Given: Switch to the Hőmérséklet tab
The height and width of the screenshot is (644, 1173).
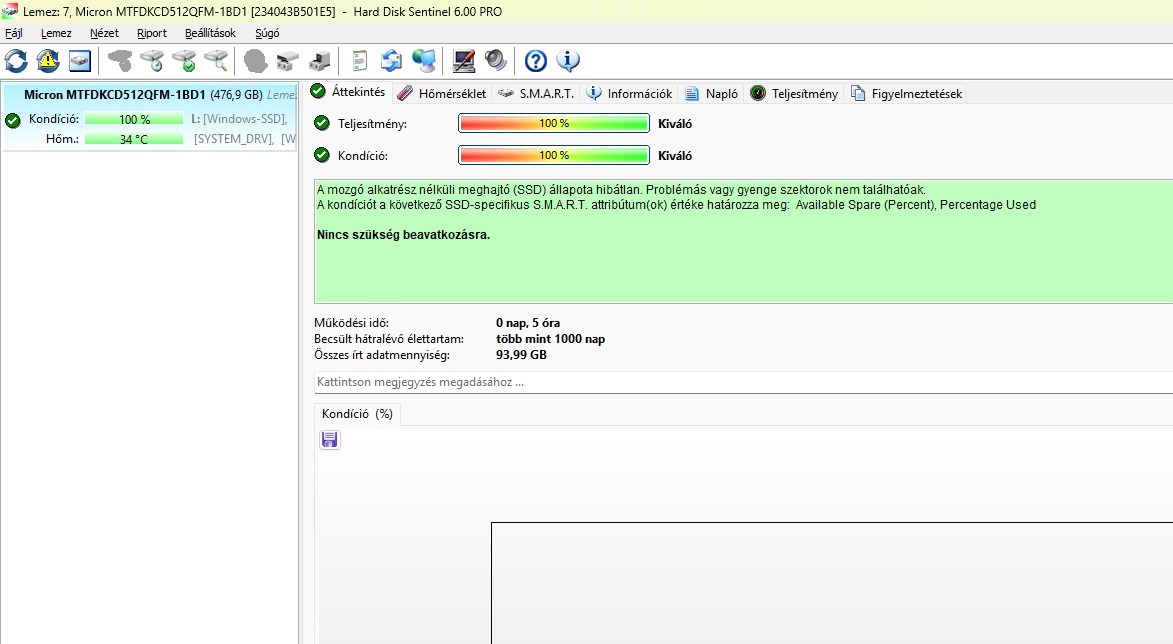Looking at the screenshot, I should tap(442, 93).
